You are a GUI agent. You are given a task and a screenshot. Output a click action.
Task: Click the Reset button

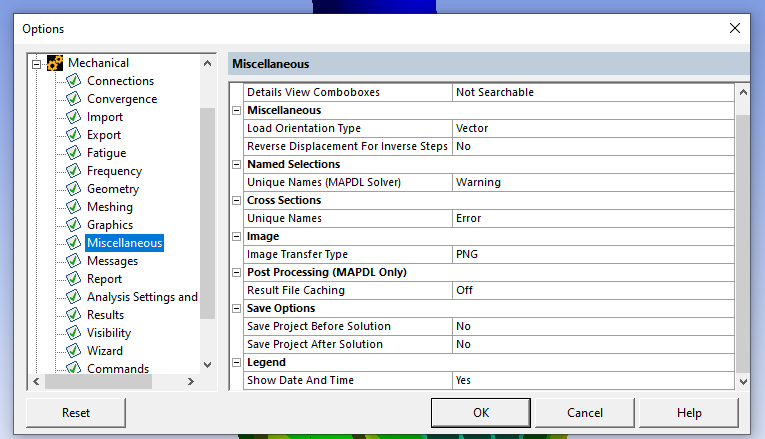(76, 413)
